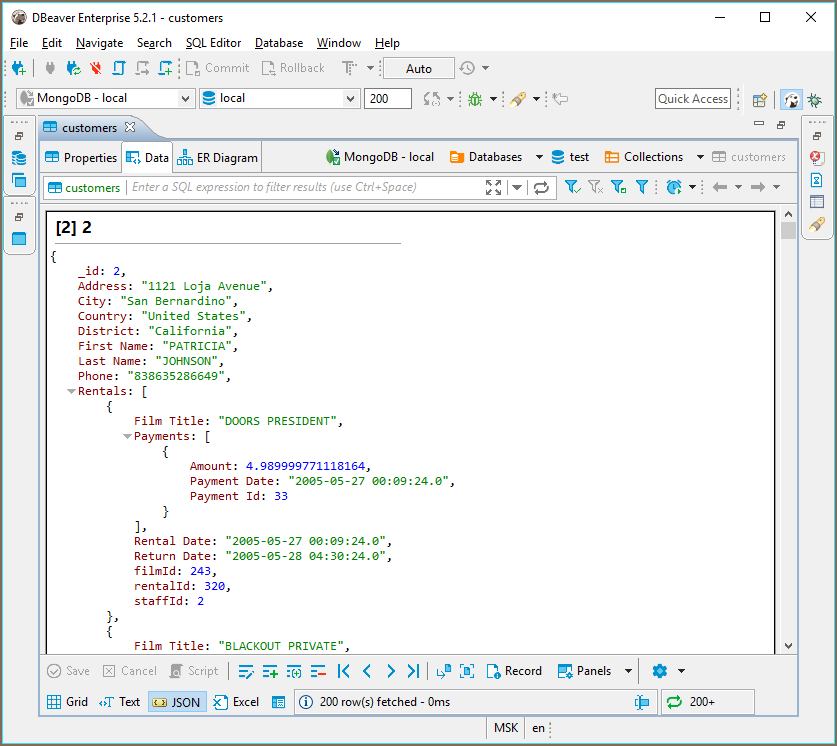Click the Auto commit mode button
Image resolution: width=837 pixels, height=746 pixels.
click(x=419, y=68)
